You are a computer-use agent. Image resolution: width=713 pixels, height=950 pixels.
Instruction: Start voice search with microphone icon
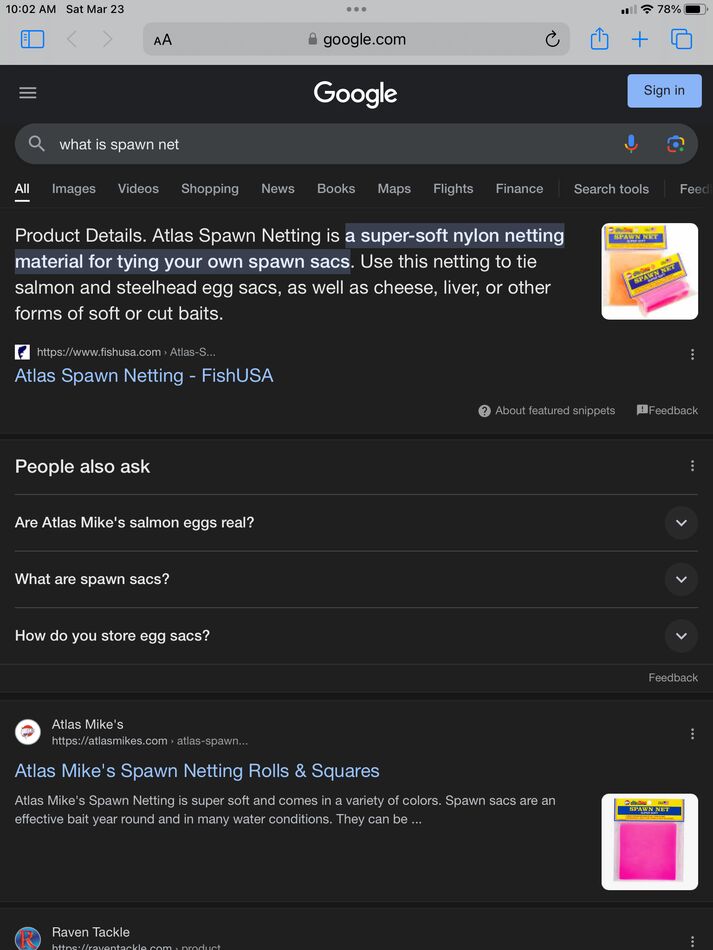tap(631, 144)
